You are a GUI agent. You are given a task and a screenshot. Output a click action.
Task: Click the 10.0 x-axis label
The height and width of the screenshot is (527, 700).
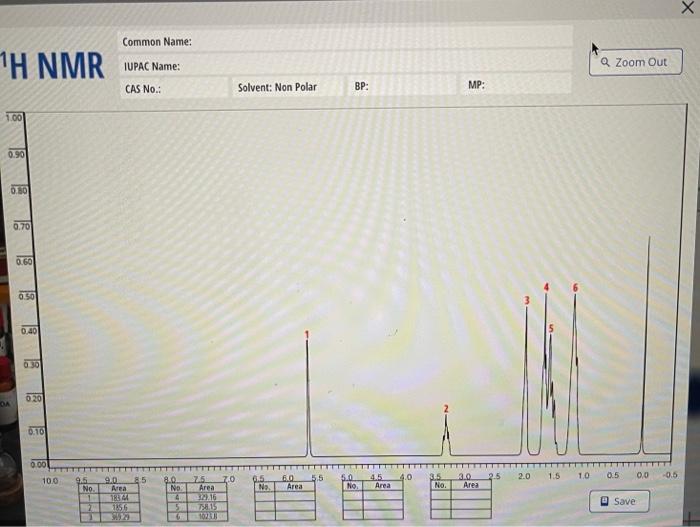[50, 481]
